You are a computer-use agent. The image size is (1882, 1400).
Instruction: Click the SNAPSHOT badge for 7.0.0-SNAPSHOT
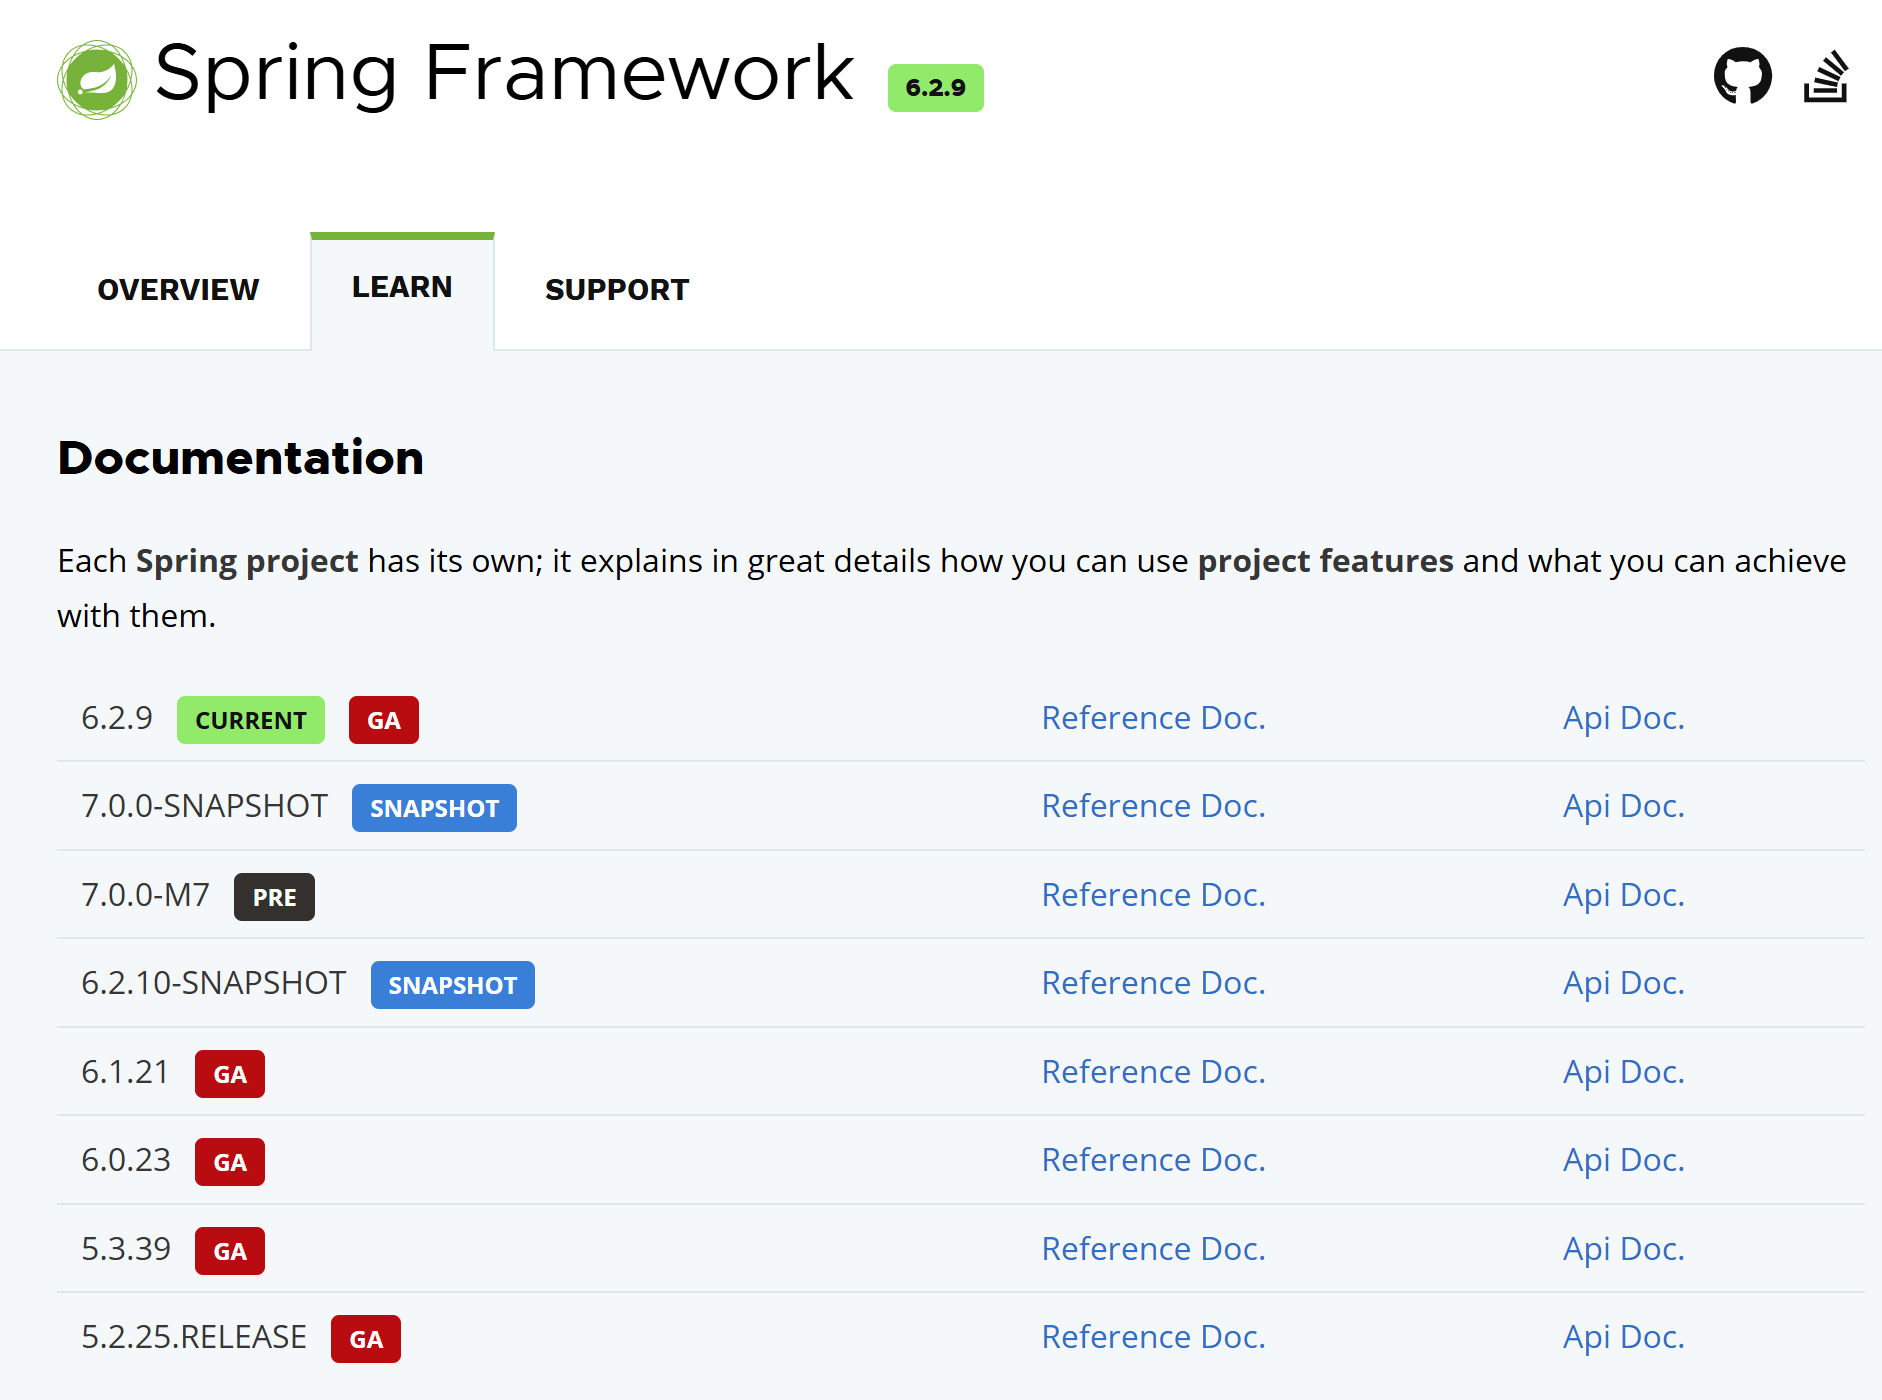click(x=434, y=808)
